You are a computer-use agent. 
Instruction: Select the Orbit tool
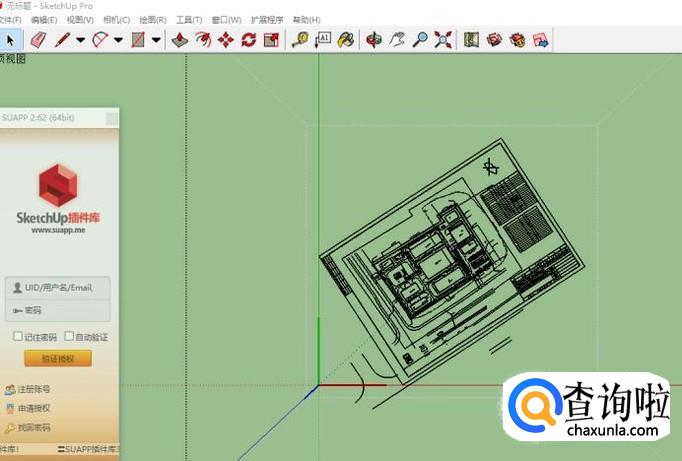[374, 40]
